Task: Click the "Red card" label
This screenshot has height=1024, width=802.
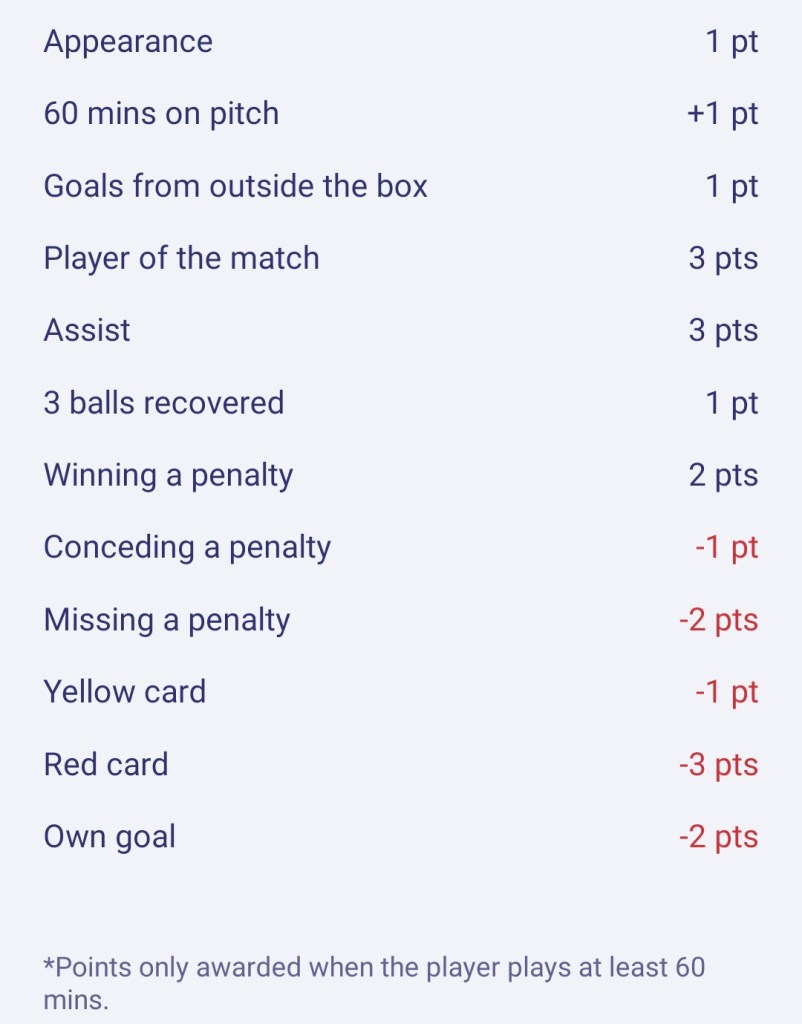Action: pos(106,765)
